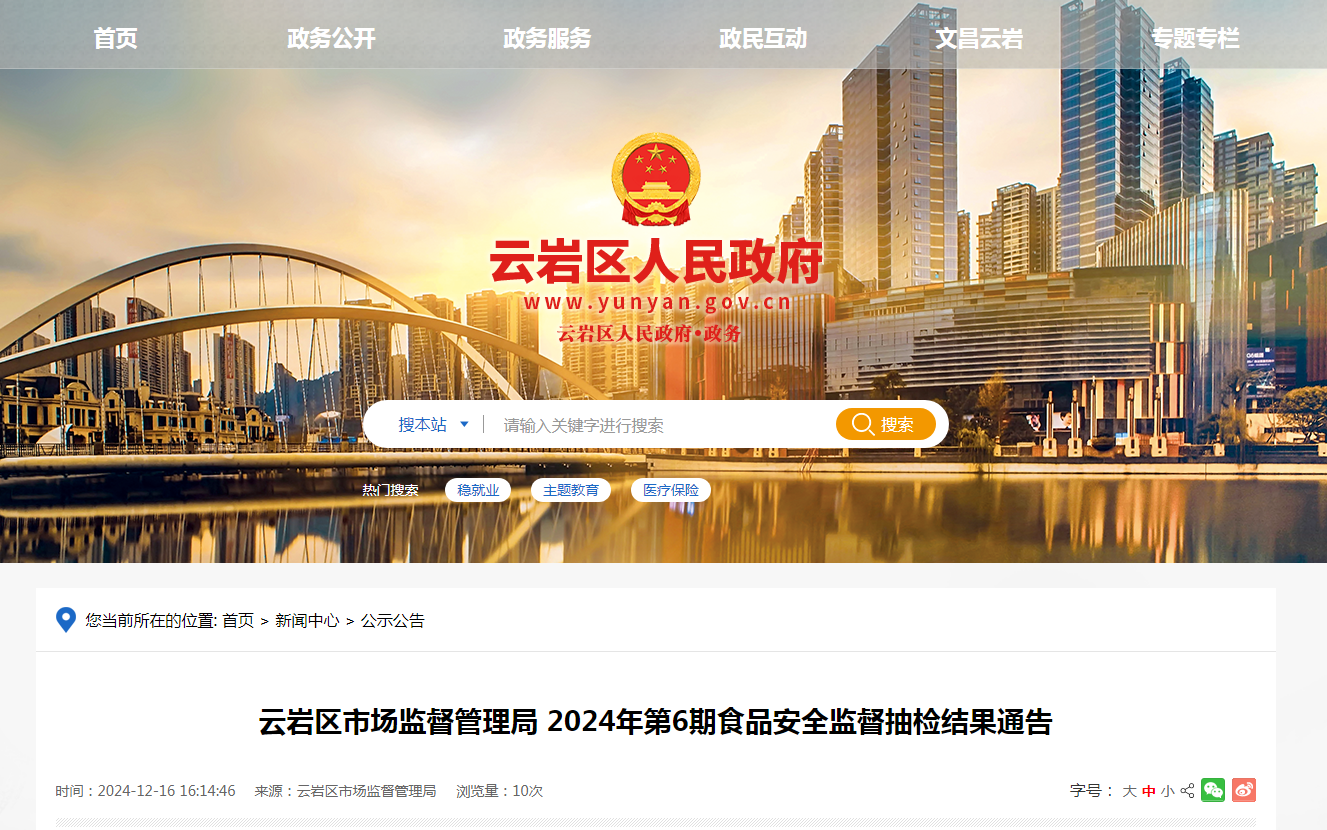
Task: Open the 政务服务 menu item
Action: (547, 39)
